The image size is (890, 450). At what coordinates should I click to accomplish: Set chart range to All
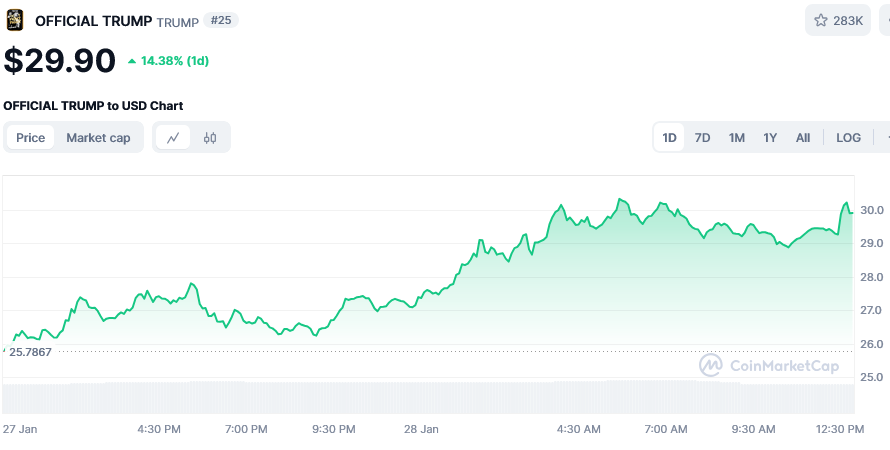pos(803,137)
